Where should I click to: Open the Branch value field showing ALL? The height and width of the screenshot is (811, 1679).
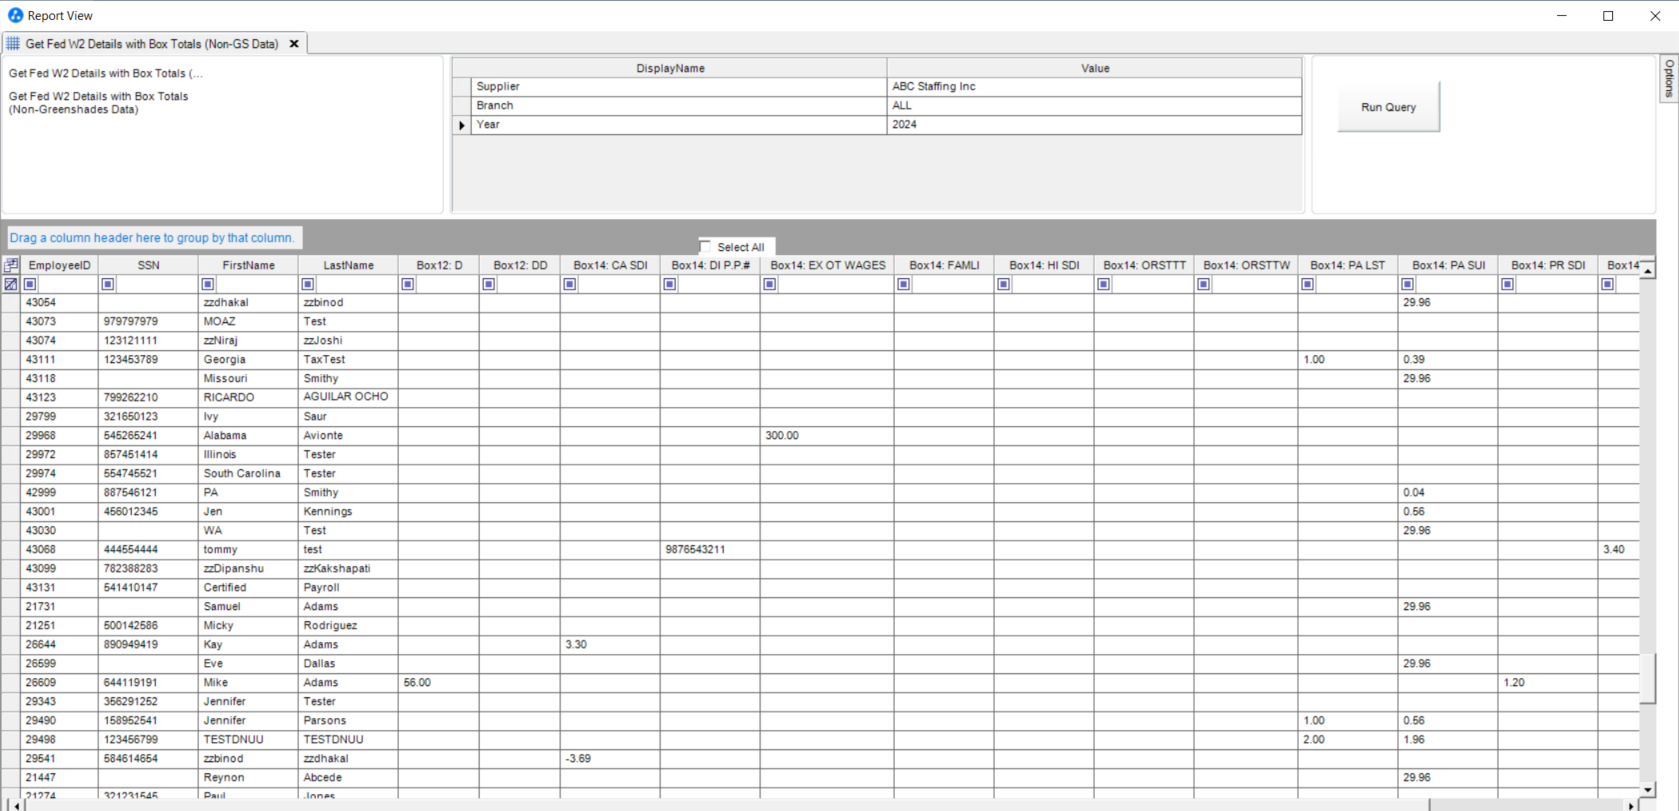pos(1093,106)
